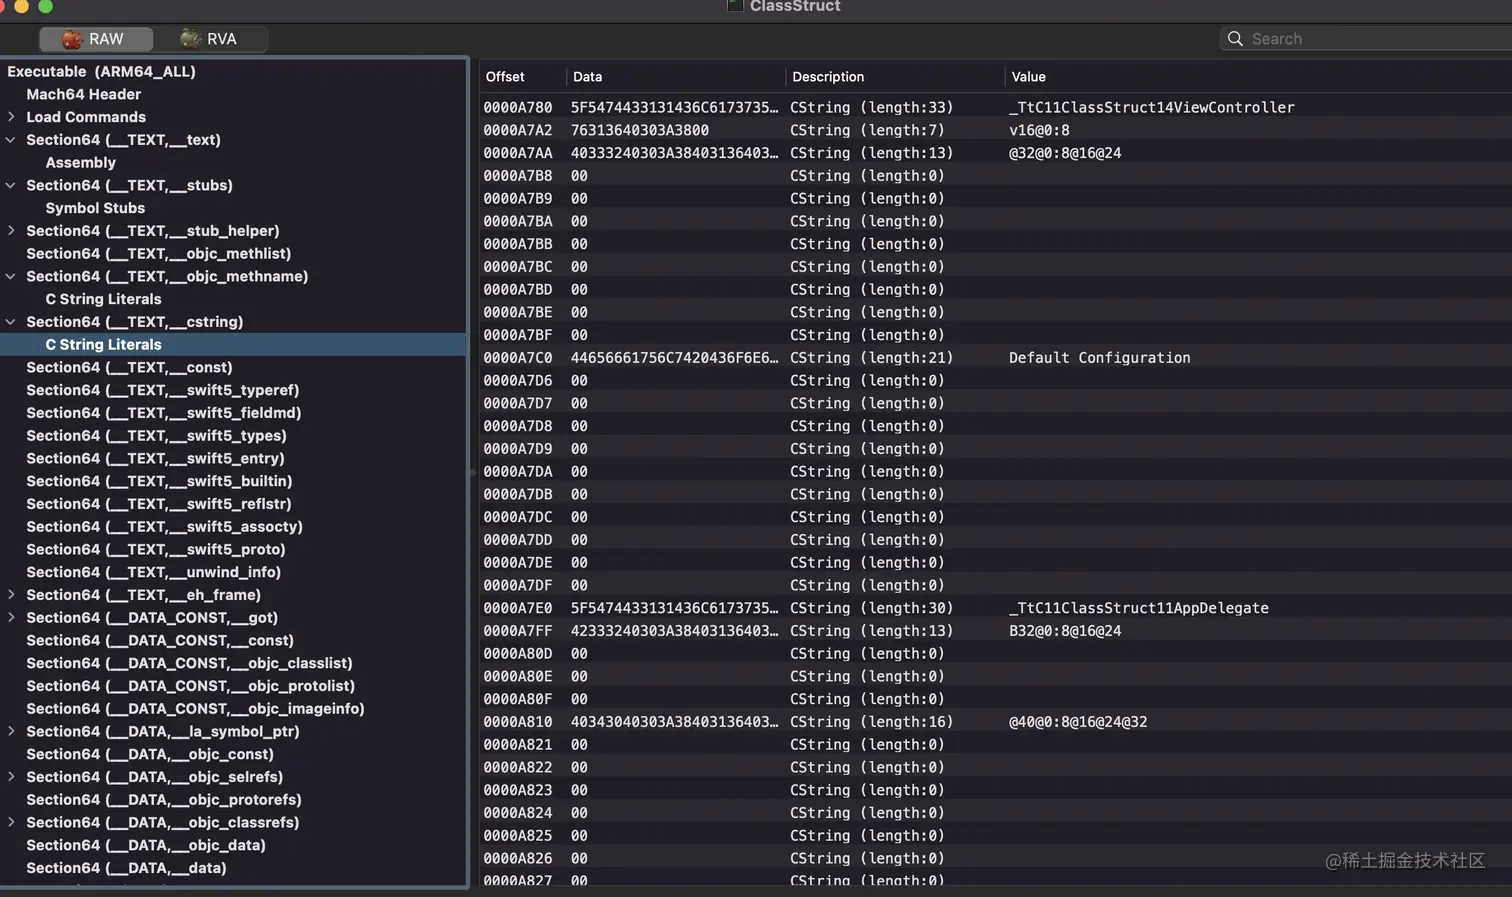This screenshot has width=1512, height=897.
Task: Open Section64 (__TEXT,__swift5_typeref)
Action: coord(163,390)
